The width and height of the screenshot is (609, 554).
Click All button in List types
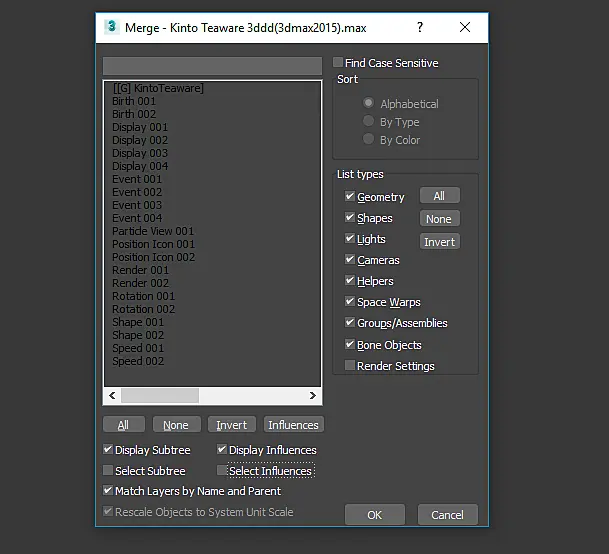(440, 195)
